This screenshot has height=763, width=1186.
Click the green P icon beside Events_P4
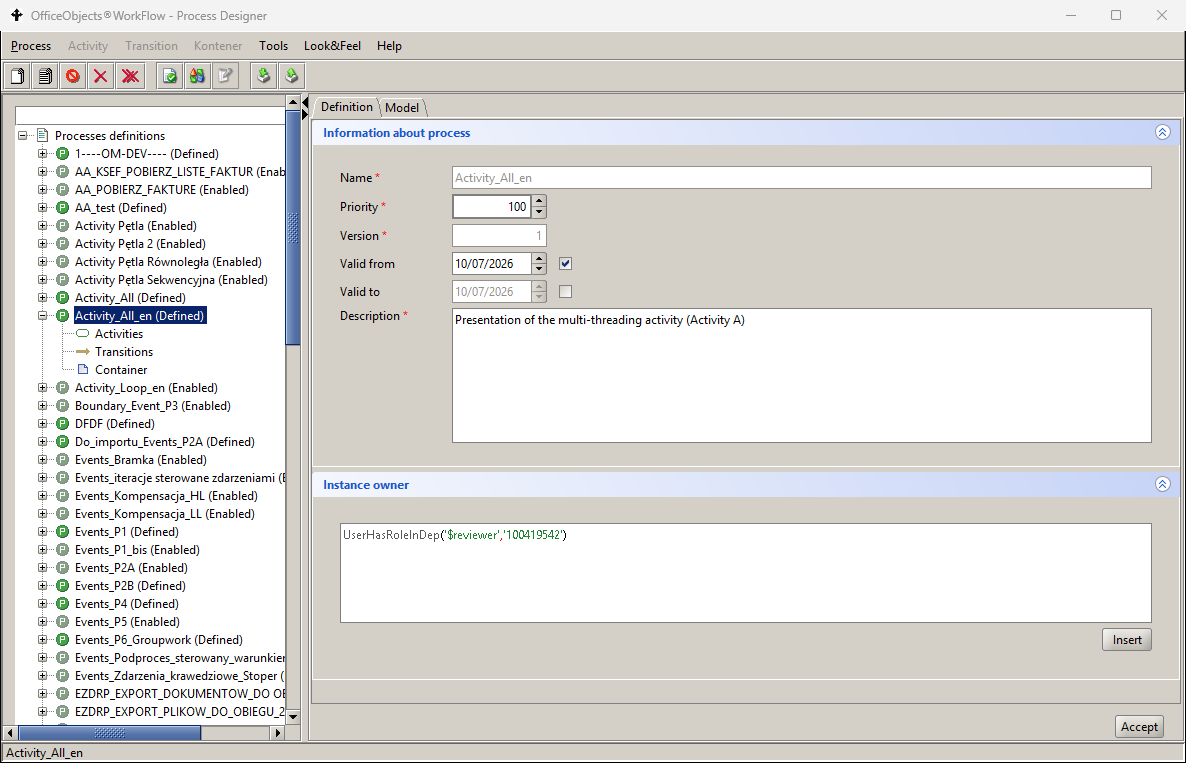(x=63, y=603)
